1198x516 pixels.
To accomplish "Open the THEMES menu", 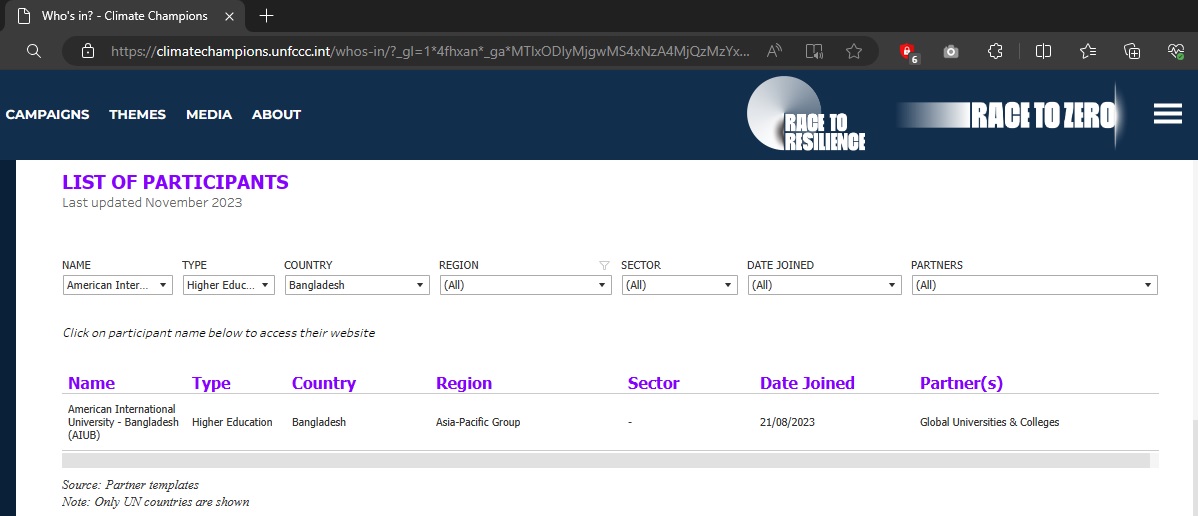I will click(138, 115).
